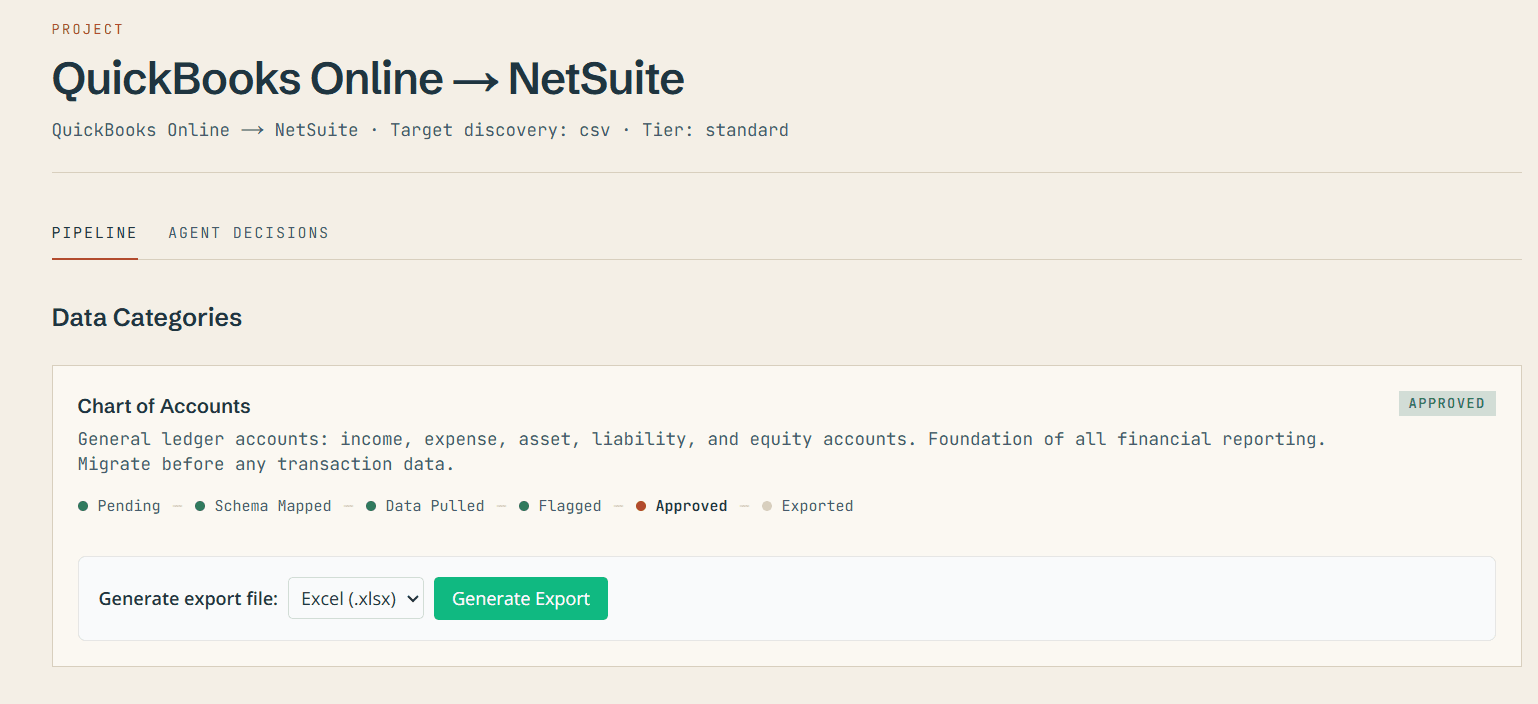1538x704 pixels.
Task: Click the Schema Mapped pipeline step
Action: click(263, 506)
